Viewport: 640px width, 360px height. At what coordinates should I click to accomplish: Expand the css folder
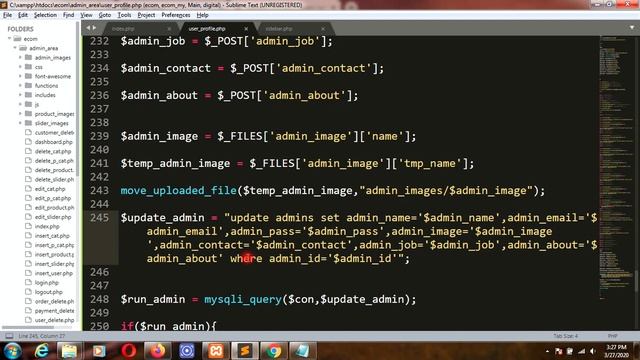[x=20, y=67]
